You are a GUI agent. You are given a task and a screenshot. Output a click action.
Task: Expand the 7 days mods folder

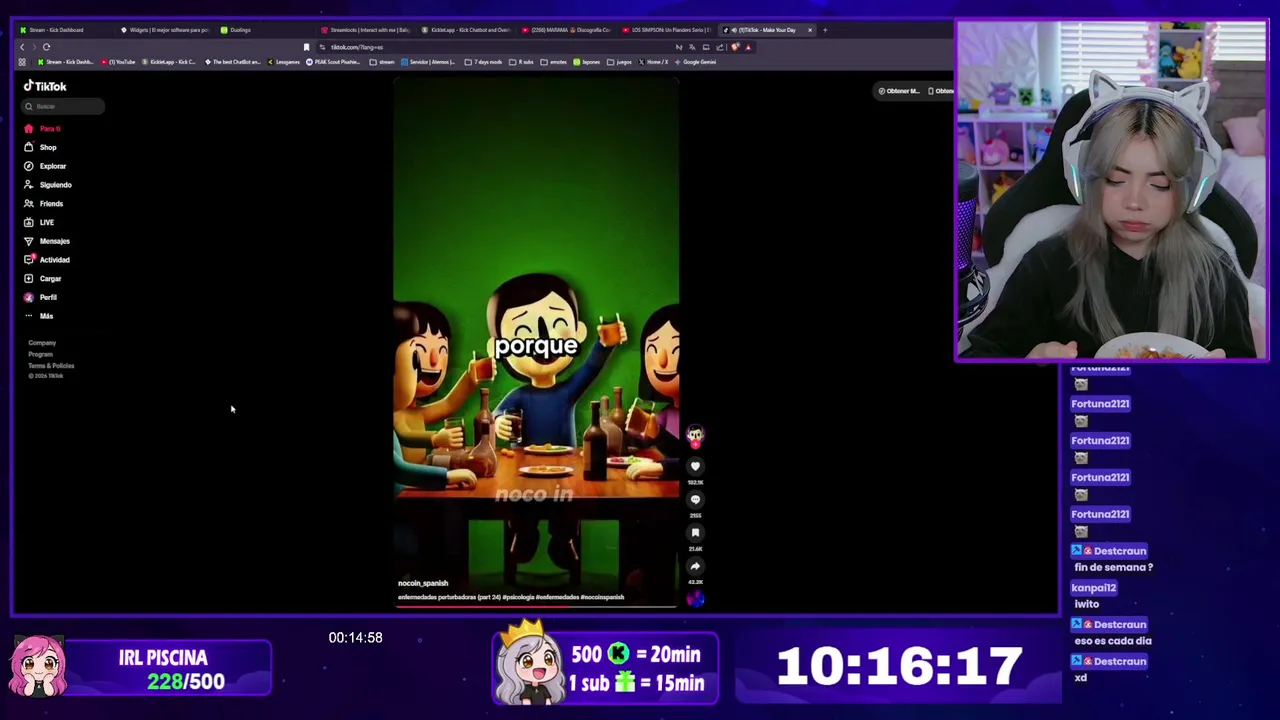tap(482, 62)
